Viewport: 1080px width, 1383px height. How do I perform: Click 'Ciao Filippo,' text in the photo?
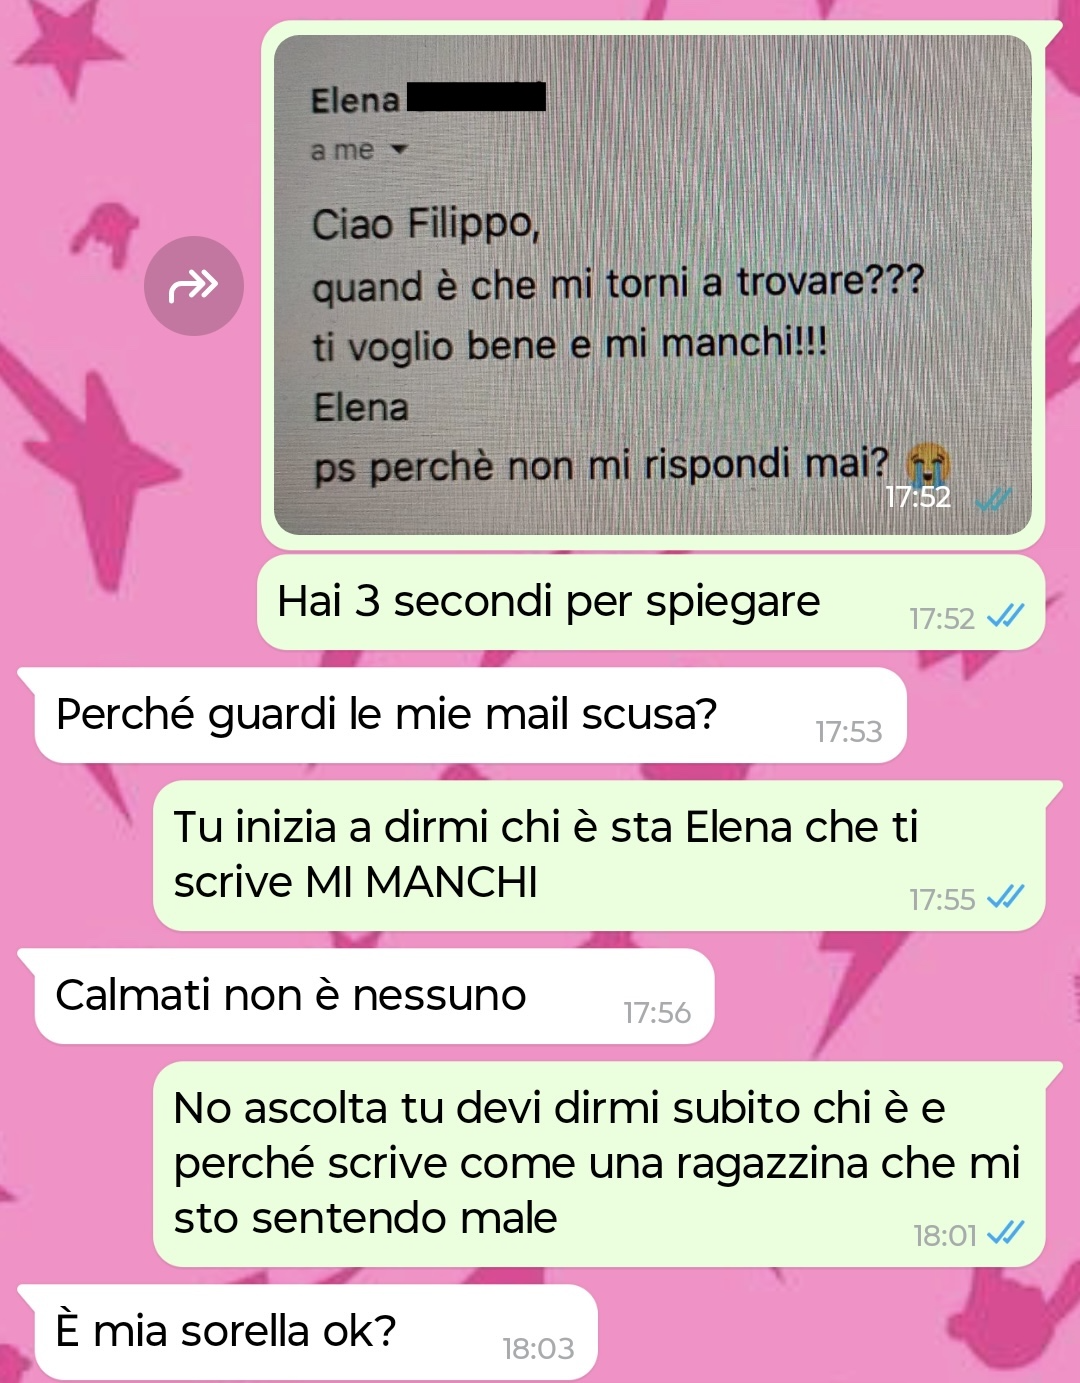(426, 223)
